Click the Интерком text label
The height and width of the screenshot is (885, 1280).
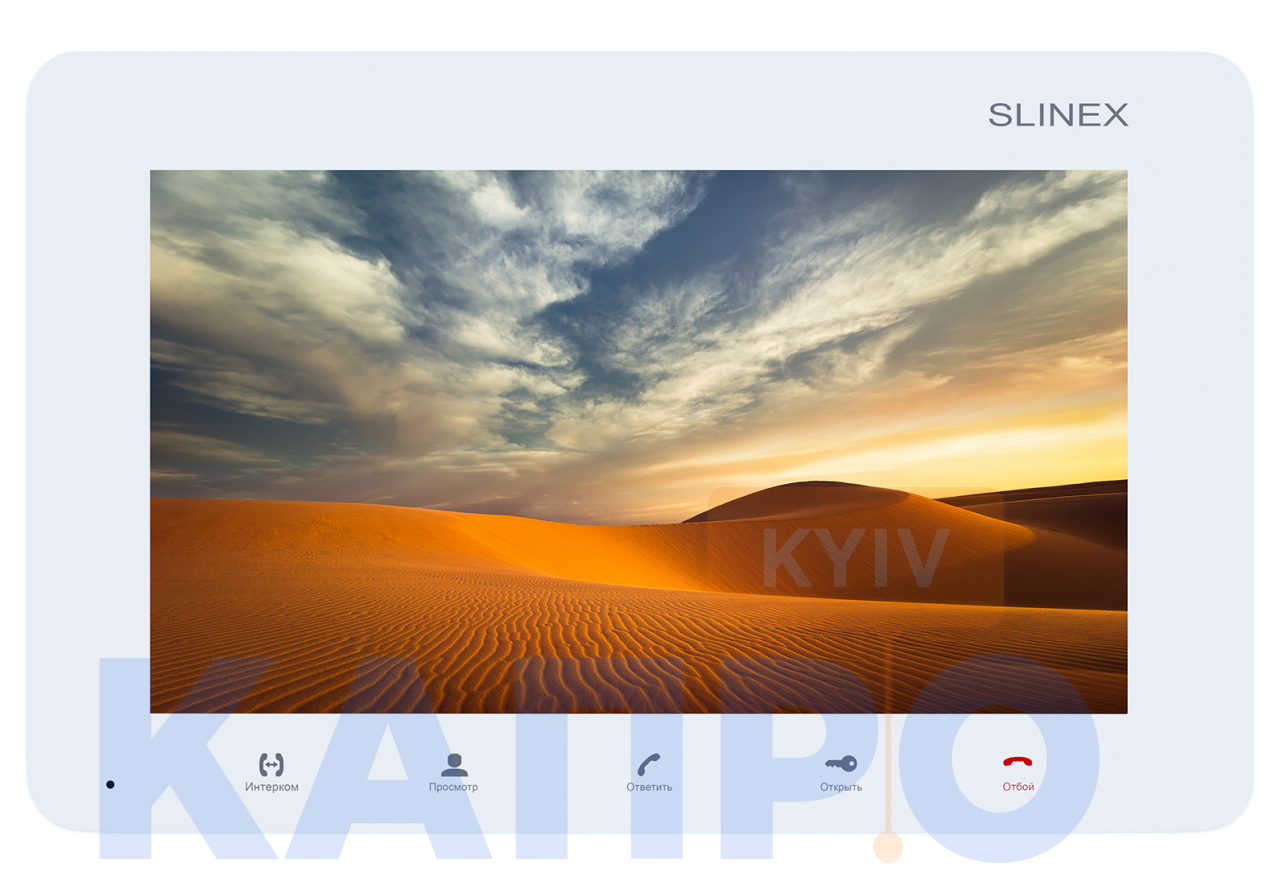271,787
